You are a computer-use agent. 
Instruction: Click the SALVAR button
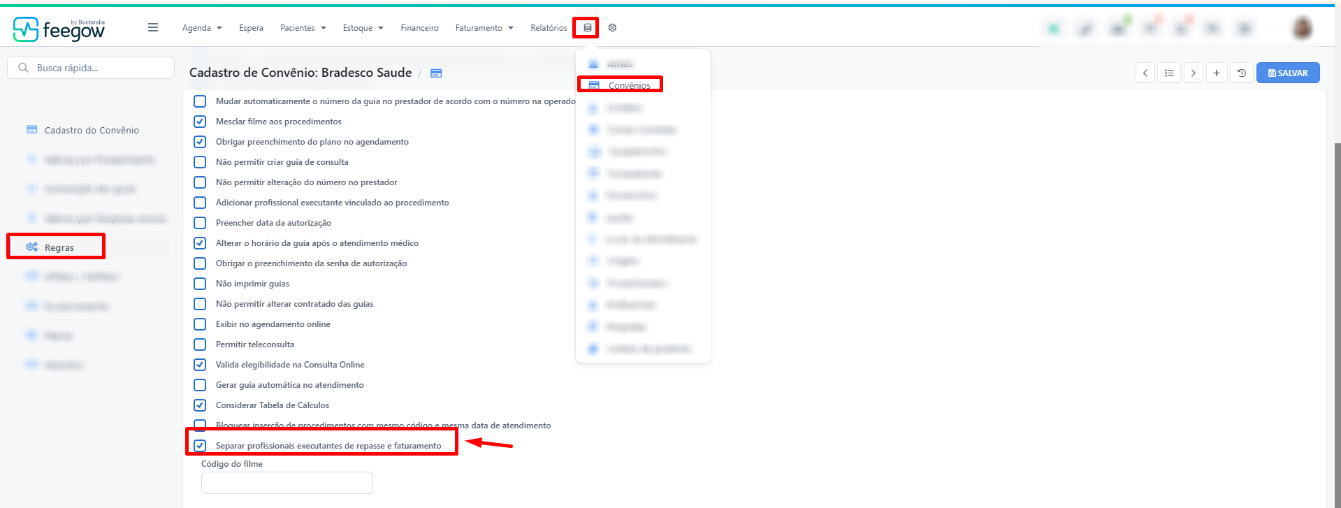pos(1288,73)
